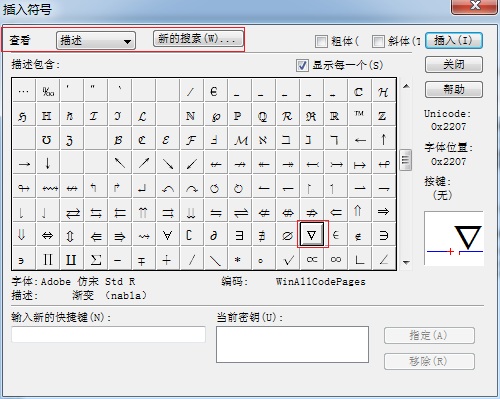Viewport: 500px width, 399px height.
Task: Pick the summation ∑ symbol
Action: coord(96,259)
